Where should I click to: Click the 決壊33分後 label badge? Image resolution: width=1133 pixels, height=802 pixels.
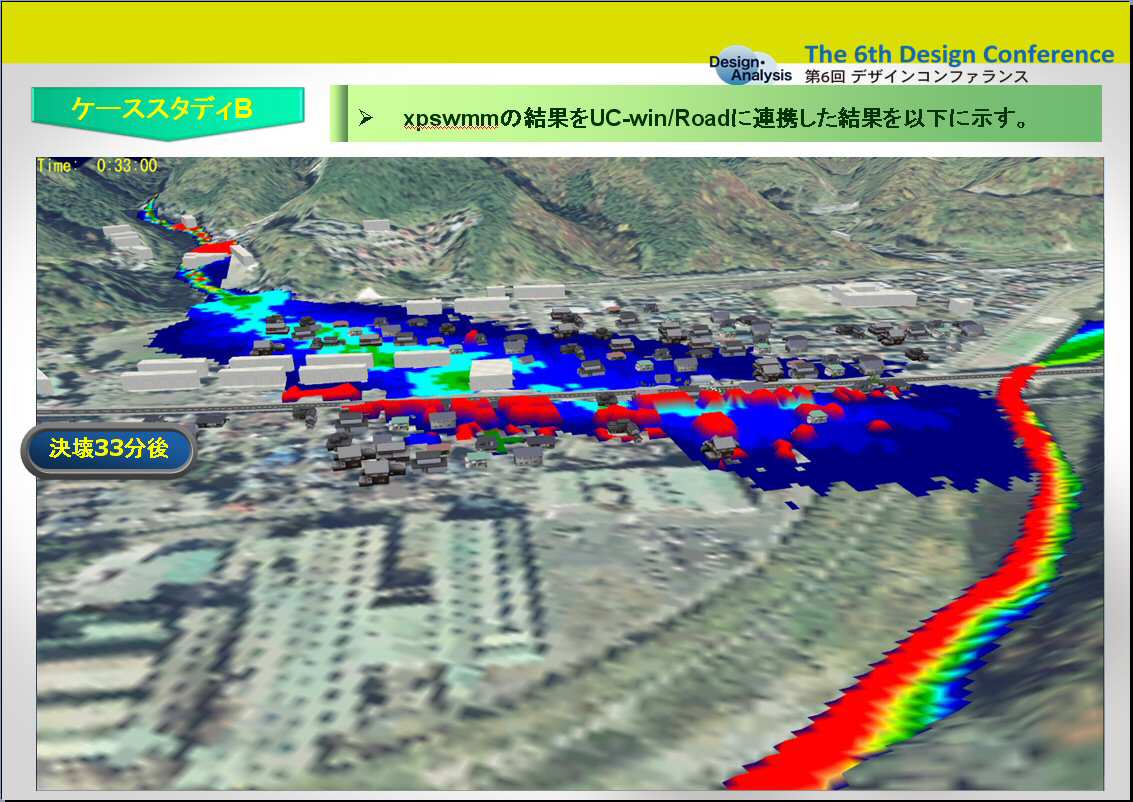108,449
